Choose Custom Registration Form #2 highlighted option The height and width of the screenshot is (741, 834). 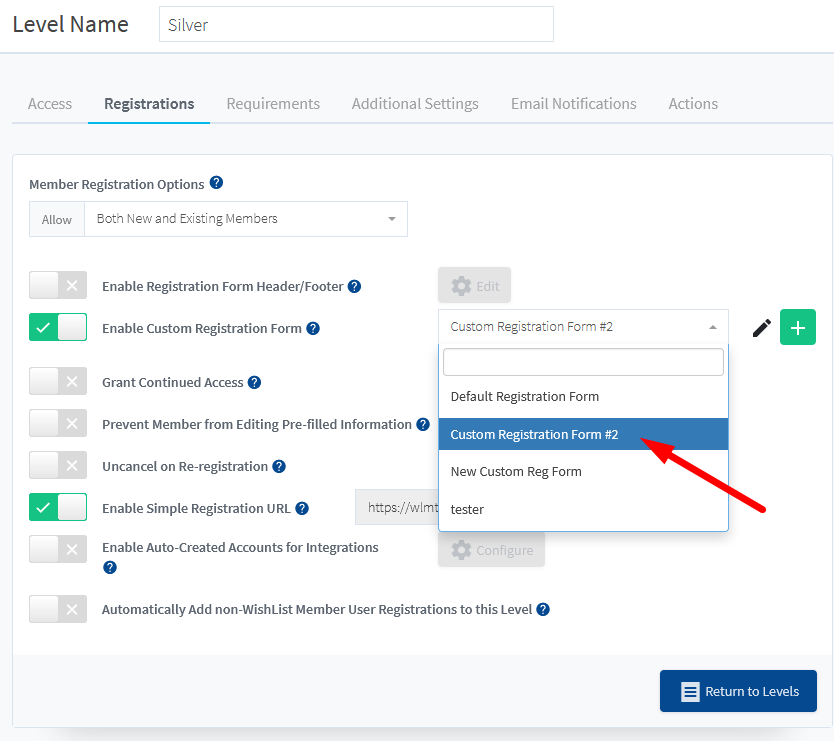click(583, 434)
